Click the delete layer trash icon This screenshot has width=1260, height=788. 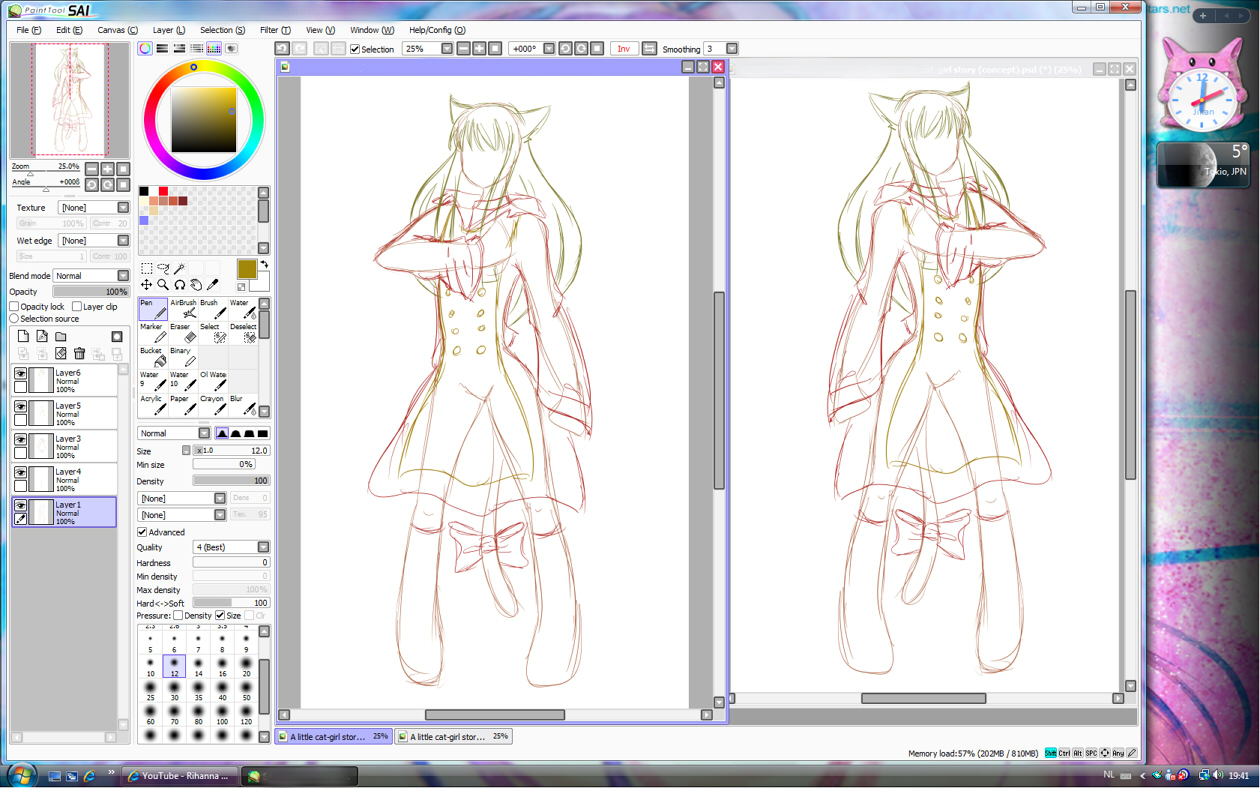pos(80,354)
